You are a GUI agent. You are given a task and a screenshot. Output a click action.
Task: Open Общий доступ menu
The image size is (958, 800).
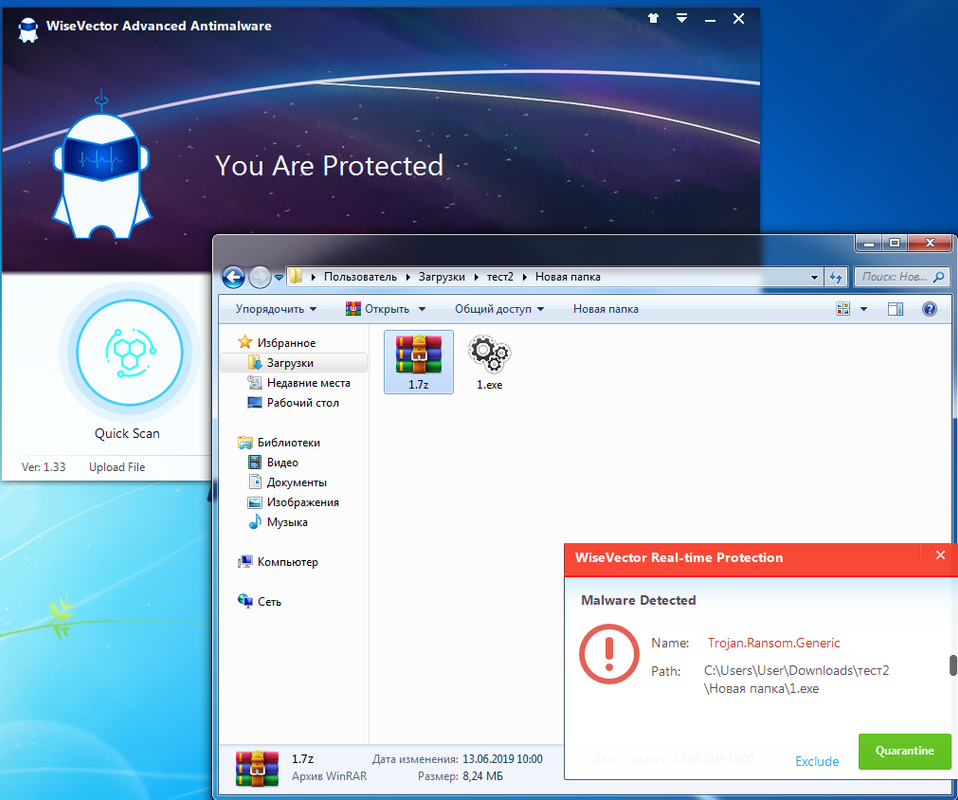pos(499,309)
